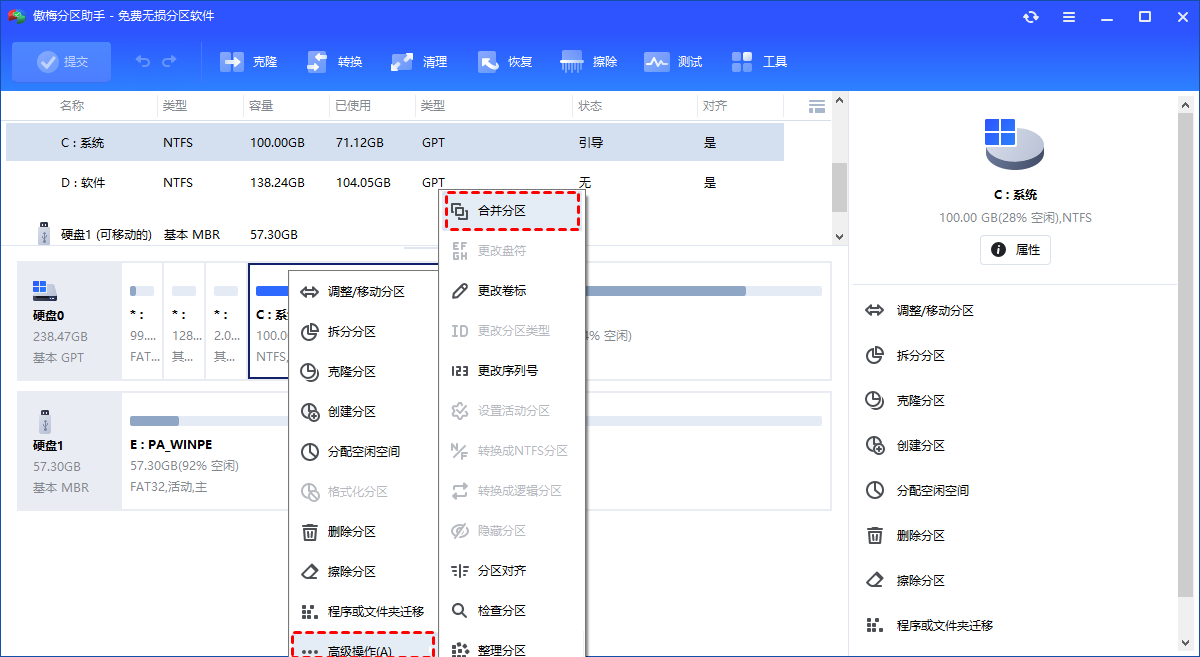Viewport: 1200px width, 657px height.
Task: Open the 测试 disk test icon
Action: click(x=673, y=61)
